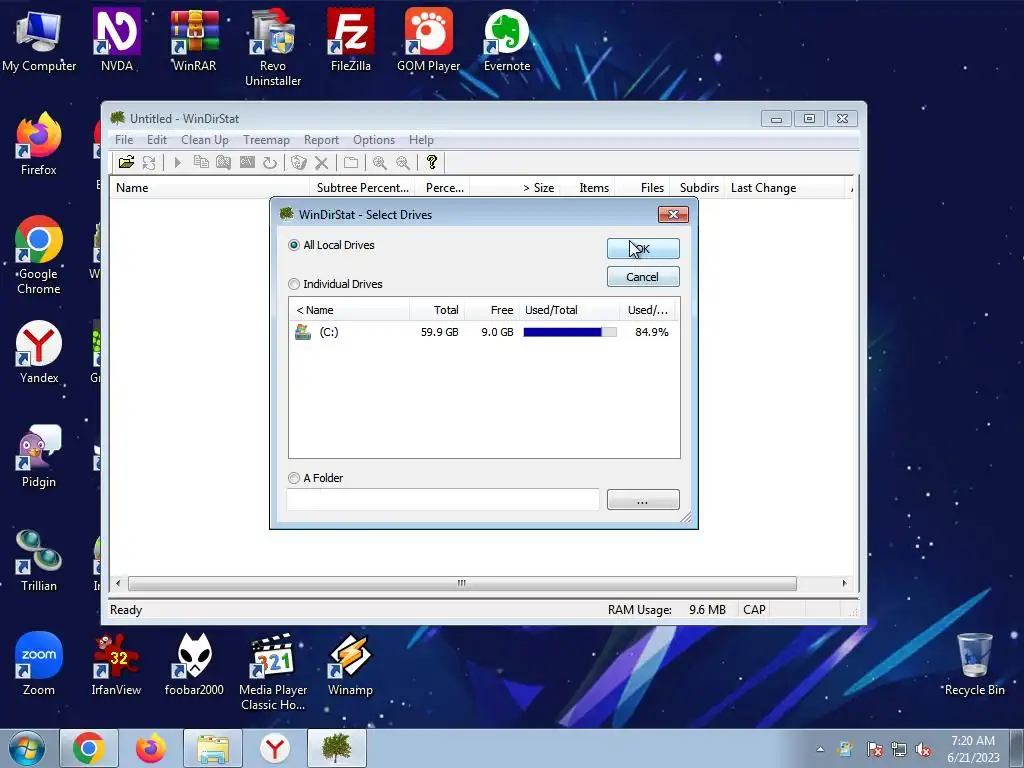Click the Used/Total column header
1024x768 pixels.
tap(569, 310)
